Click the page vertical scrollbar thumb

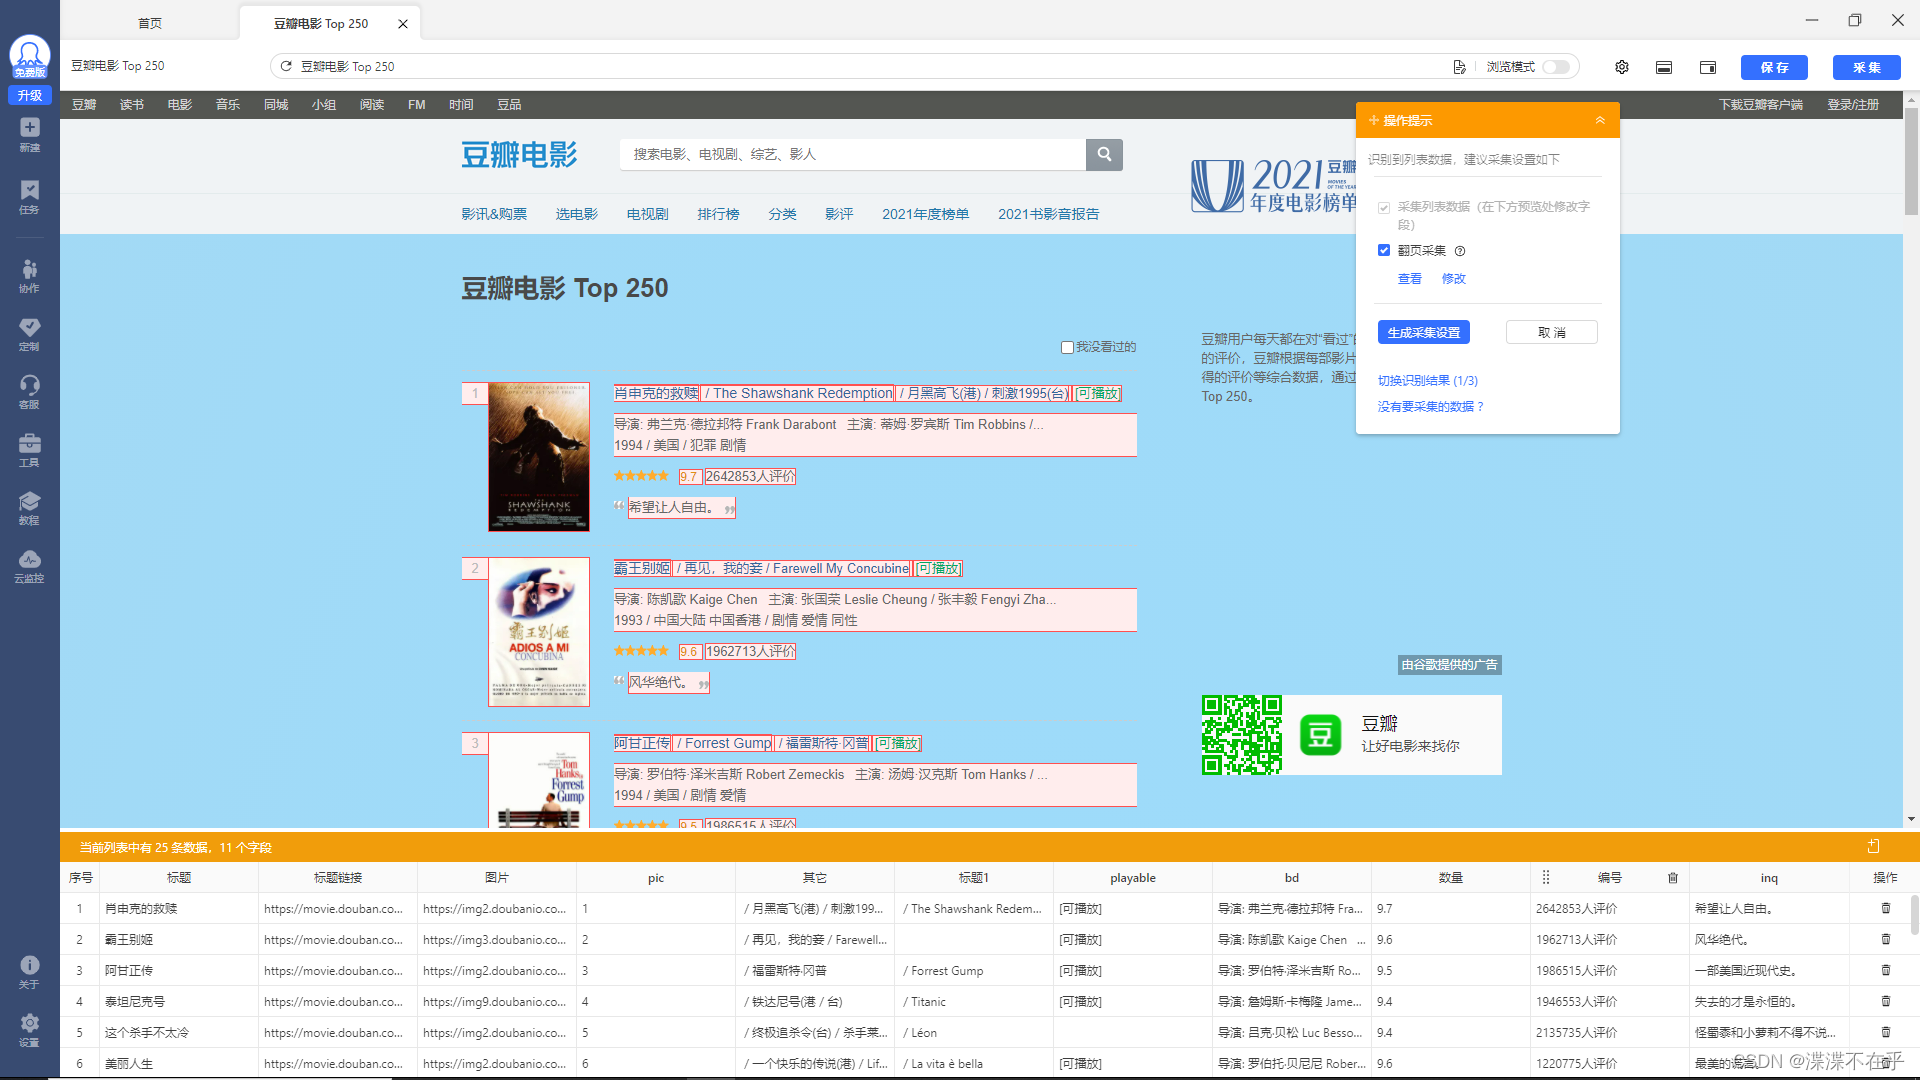(1911, 160)
